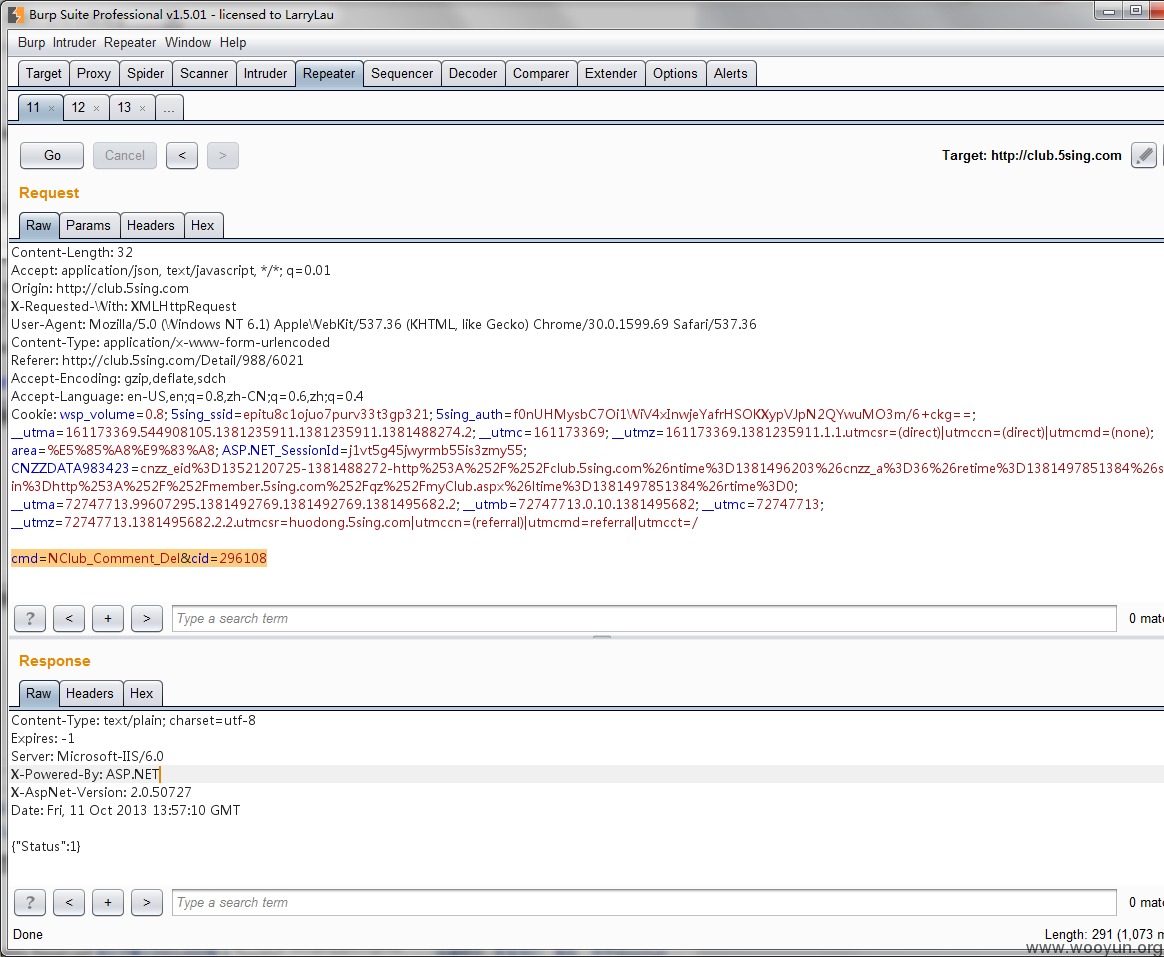Open the Intruder menu in menu bar

pyautogui.click(x=74, y=42)
